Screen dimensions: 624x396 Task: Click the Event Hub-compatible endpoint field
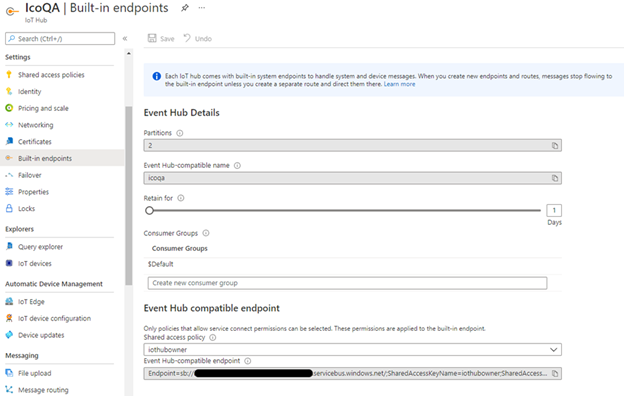(x=353, y=373)
